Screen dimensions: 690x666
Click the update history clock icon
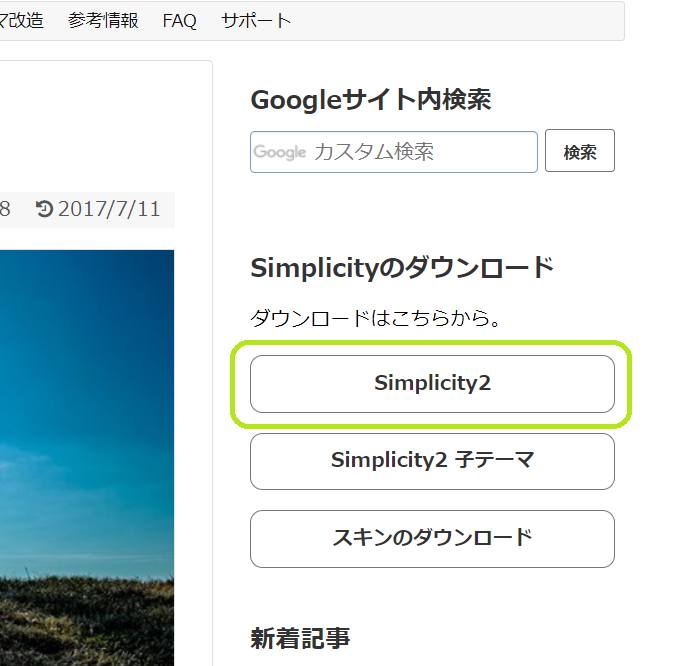point(44,209)
